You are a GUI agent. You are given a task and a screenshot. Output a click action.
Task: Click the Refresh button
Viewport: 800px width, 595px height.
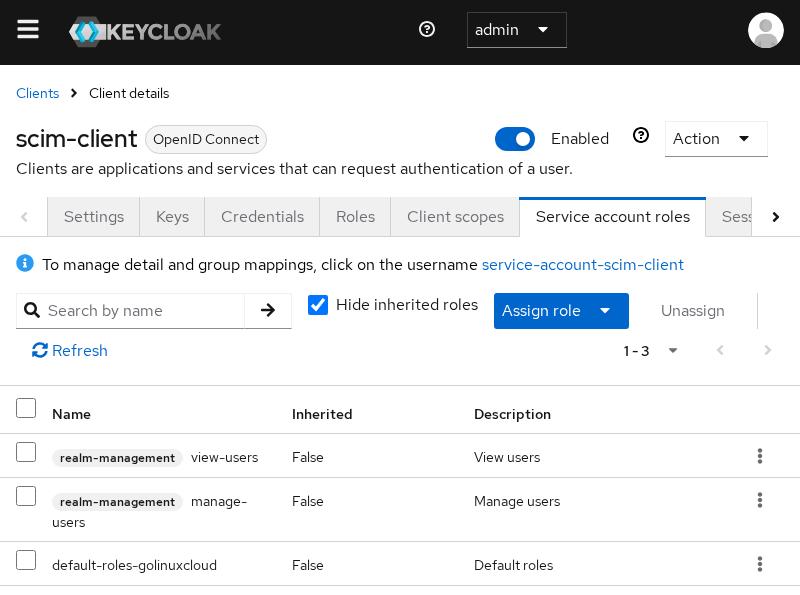tap(69, 351)
